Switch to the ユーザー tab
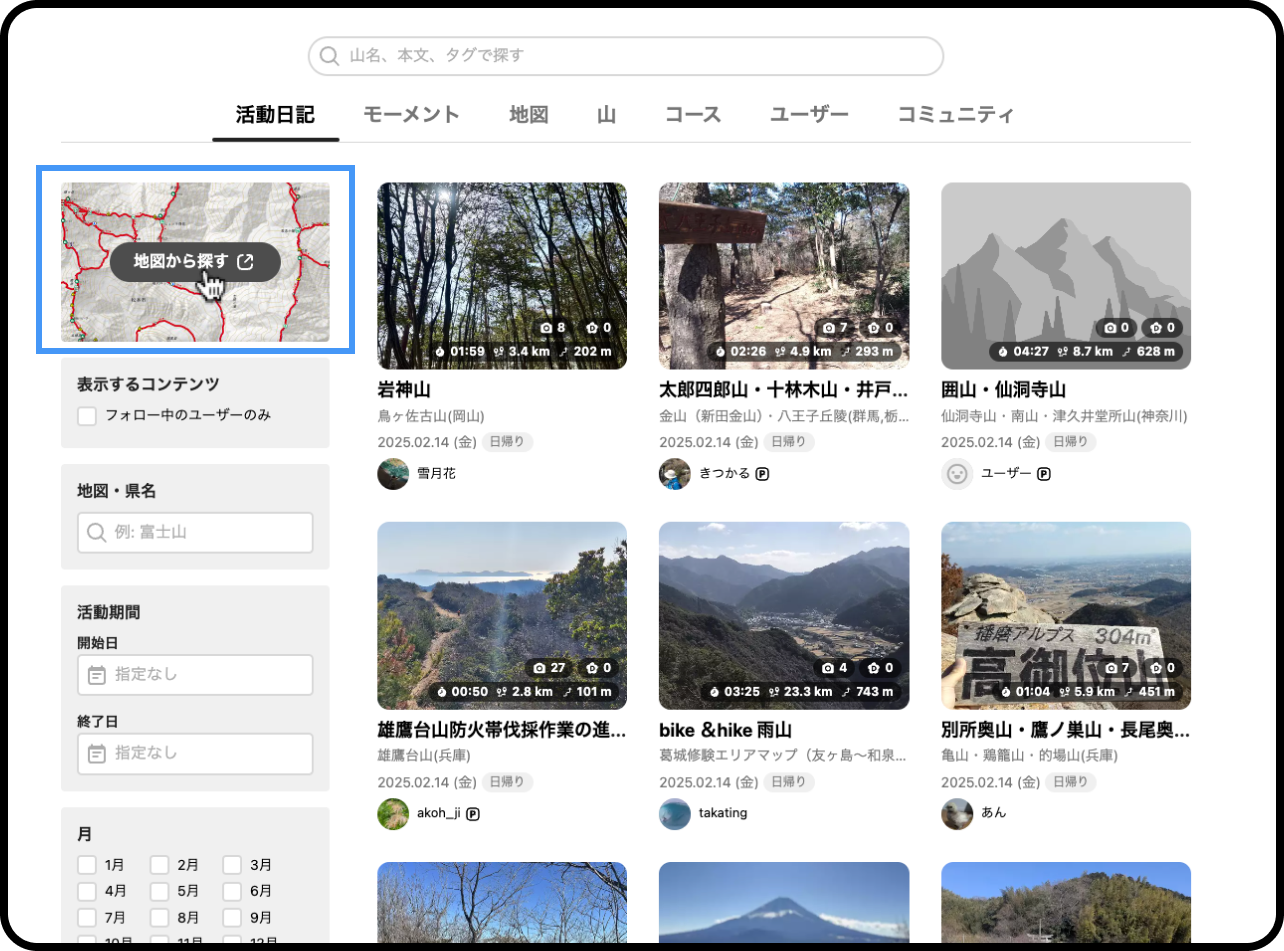Screen dimensions: 1284x951 pos(809,114)
